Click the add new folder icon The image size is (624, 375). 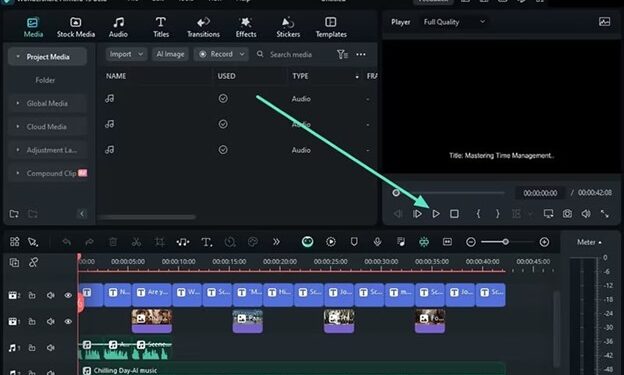pos(14,214)
